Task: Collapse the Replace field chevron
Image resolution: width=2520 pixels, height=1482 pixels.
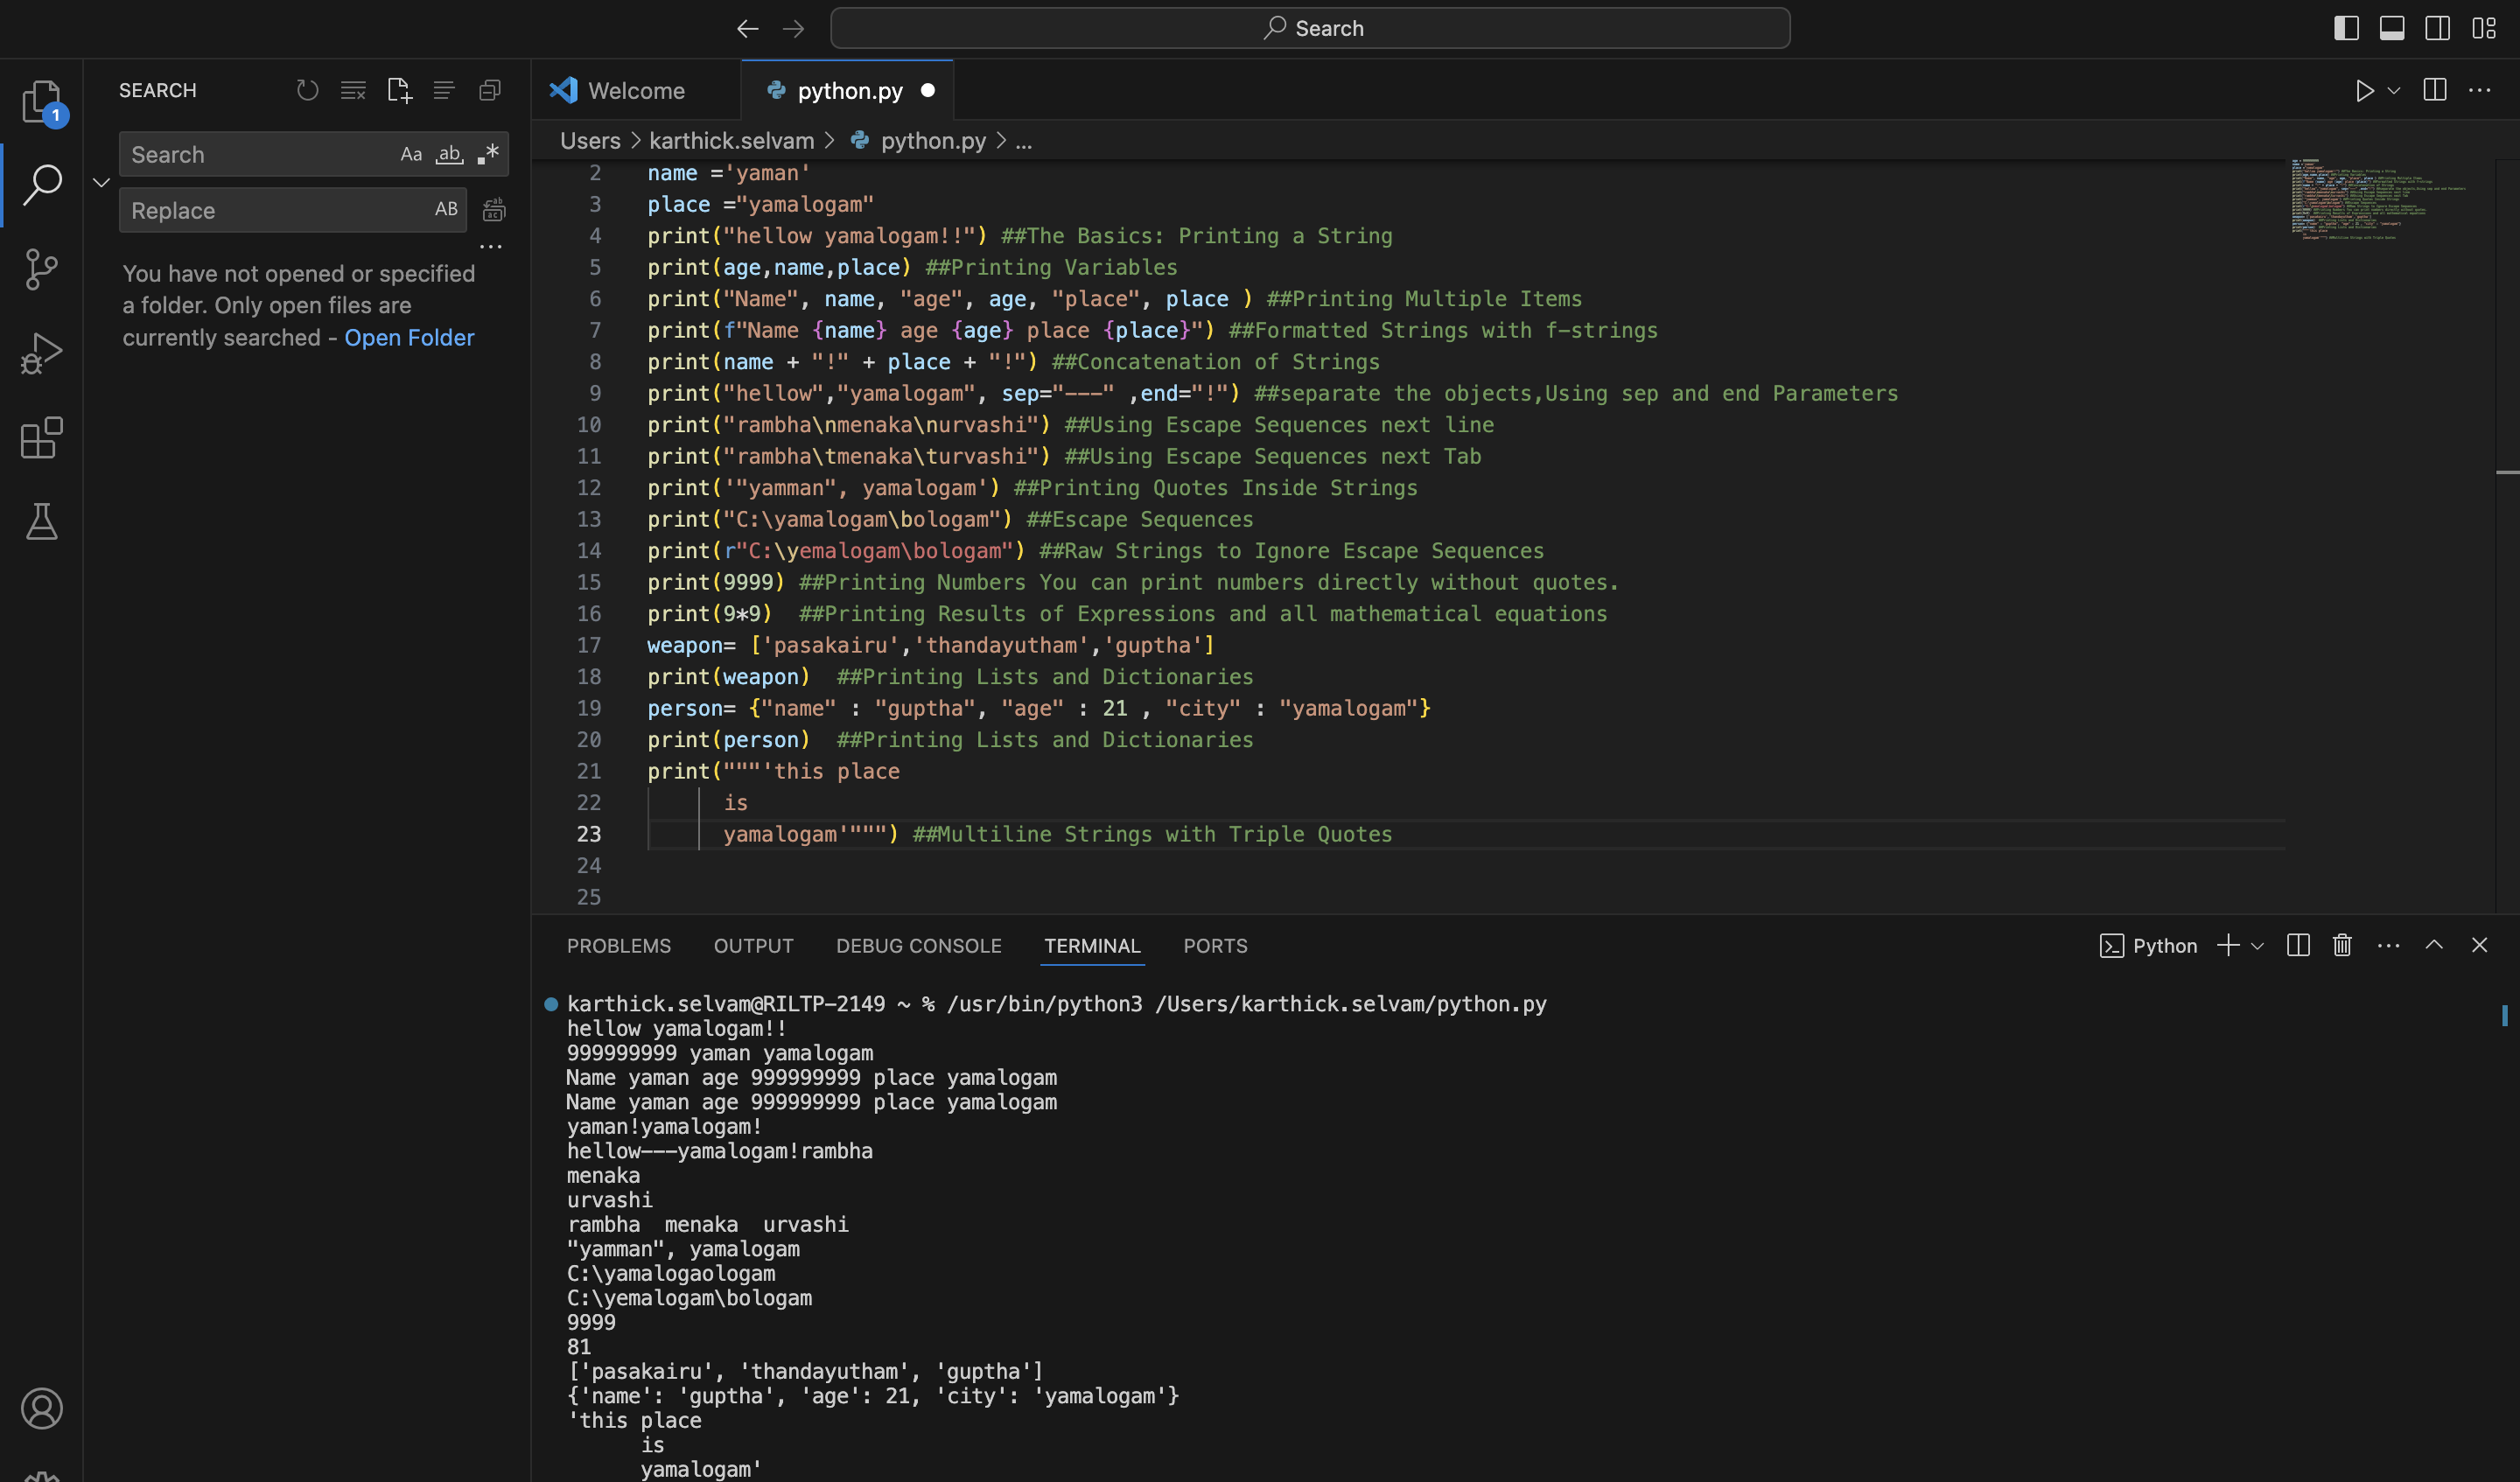Action: click(x=101, y=182)
